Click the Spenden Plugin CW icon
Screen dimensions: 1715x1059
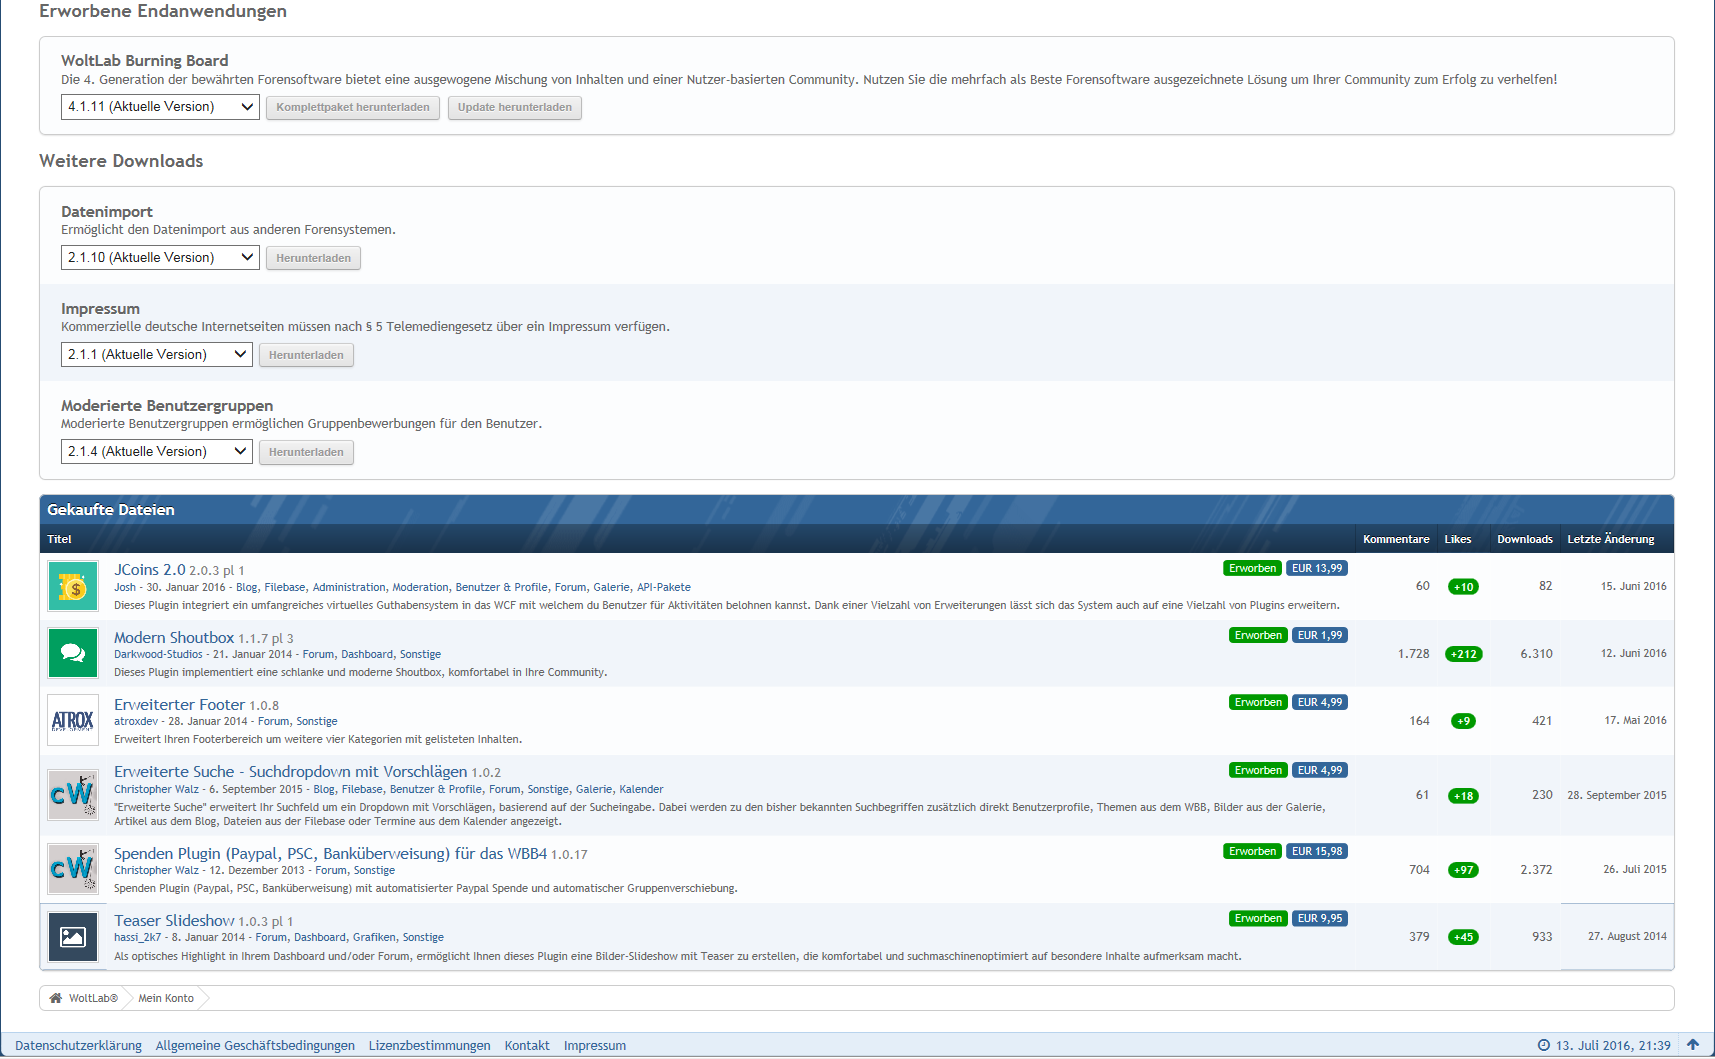coord(73,869)
